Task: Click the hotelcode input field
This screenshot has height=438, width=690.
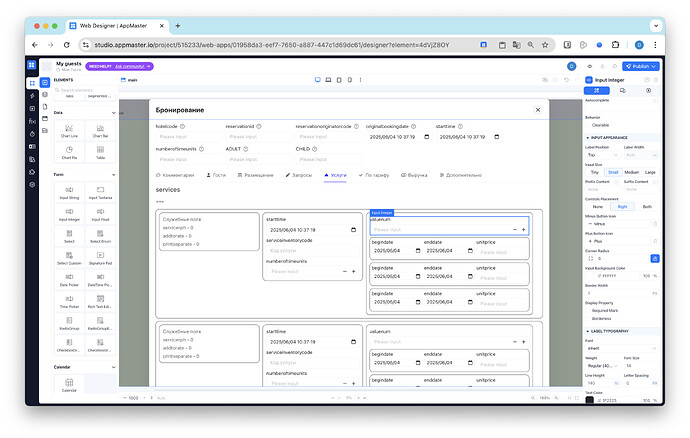Action: click(x=189, y=137)
